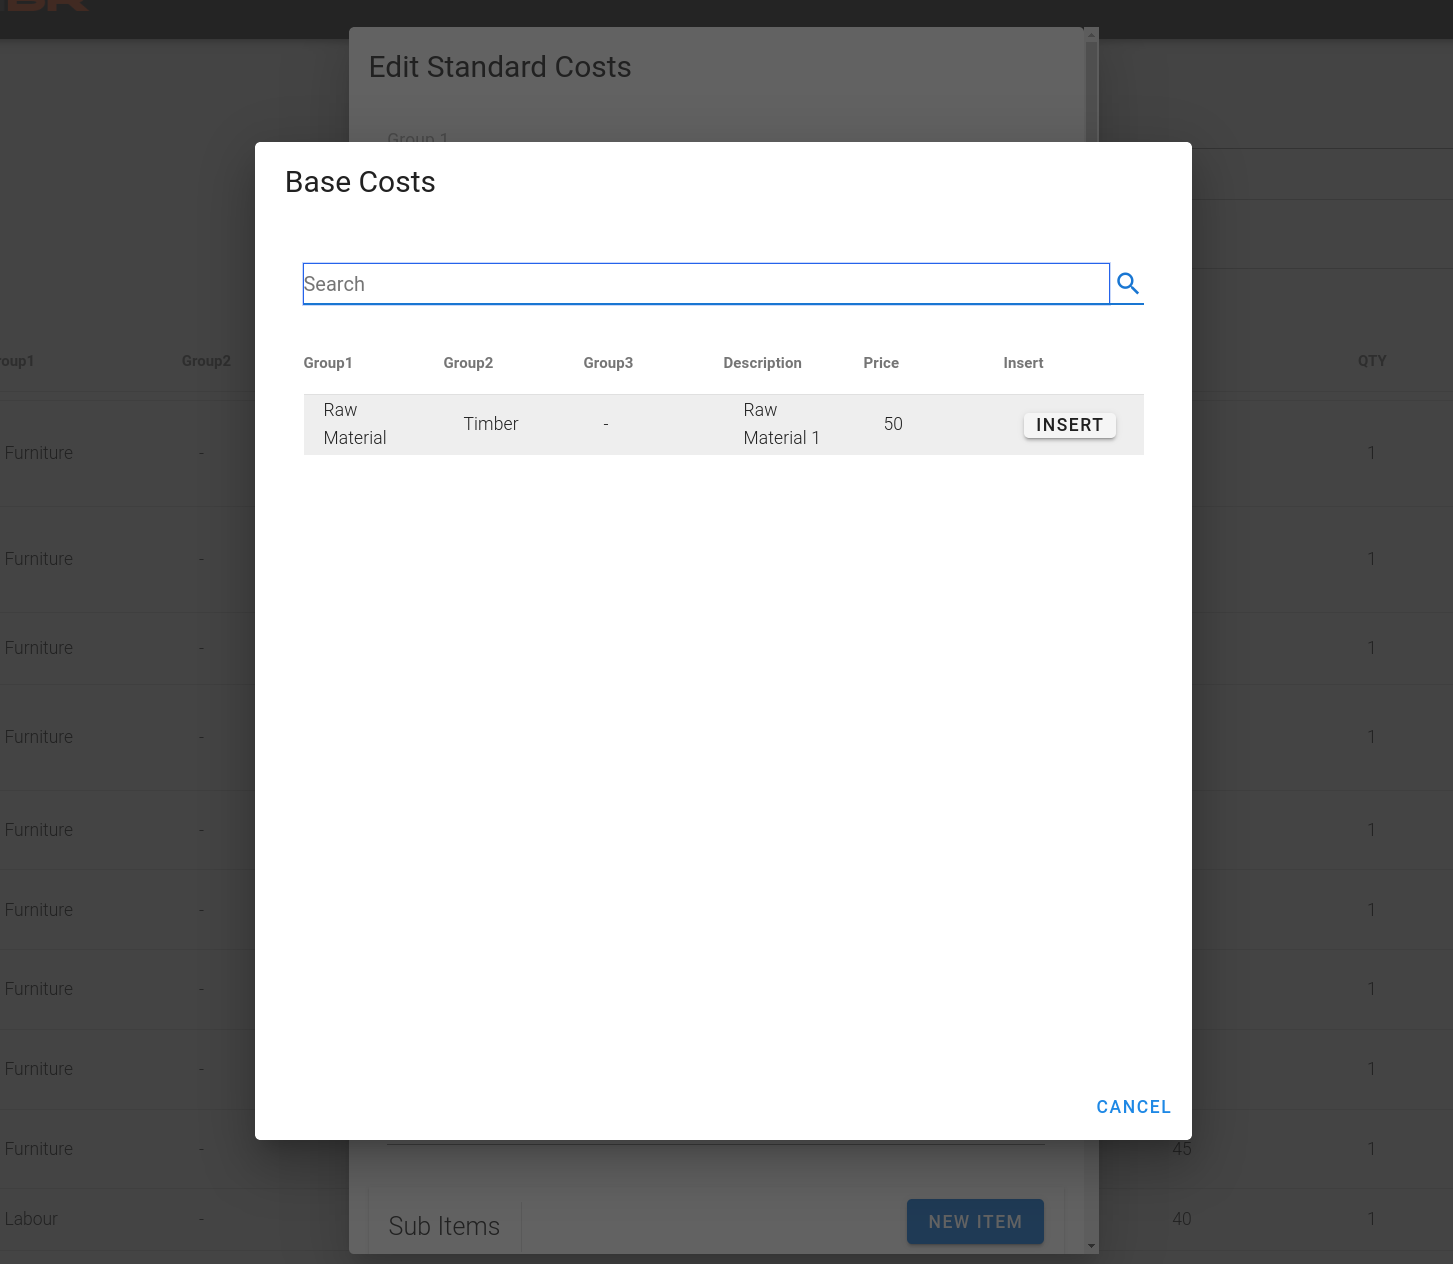Click the Insert column header

coord(1023,363)
